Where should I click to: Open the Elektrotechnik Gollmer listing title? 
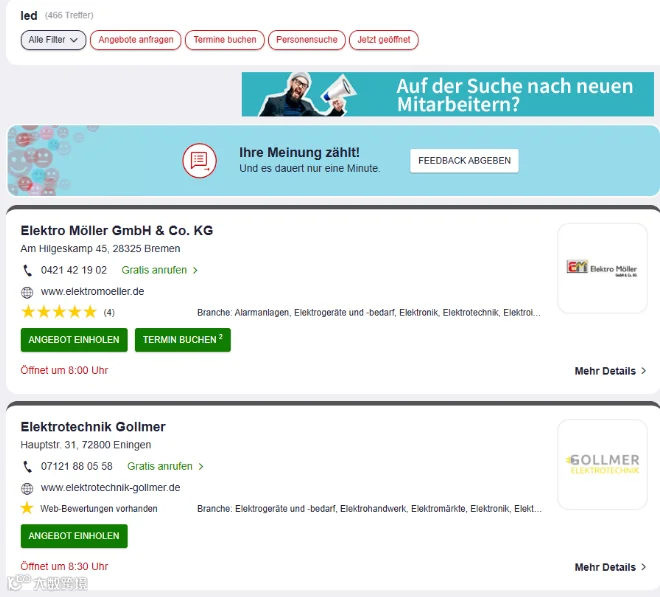(93, 427)
